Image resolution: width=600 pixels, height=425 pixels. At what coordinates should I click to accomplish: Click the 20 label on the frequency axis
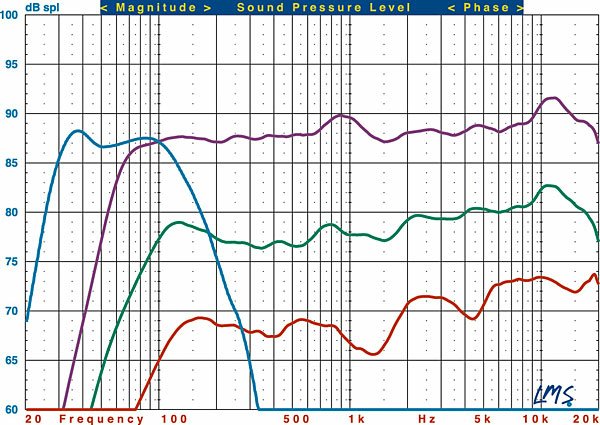click(34, 419)
